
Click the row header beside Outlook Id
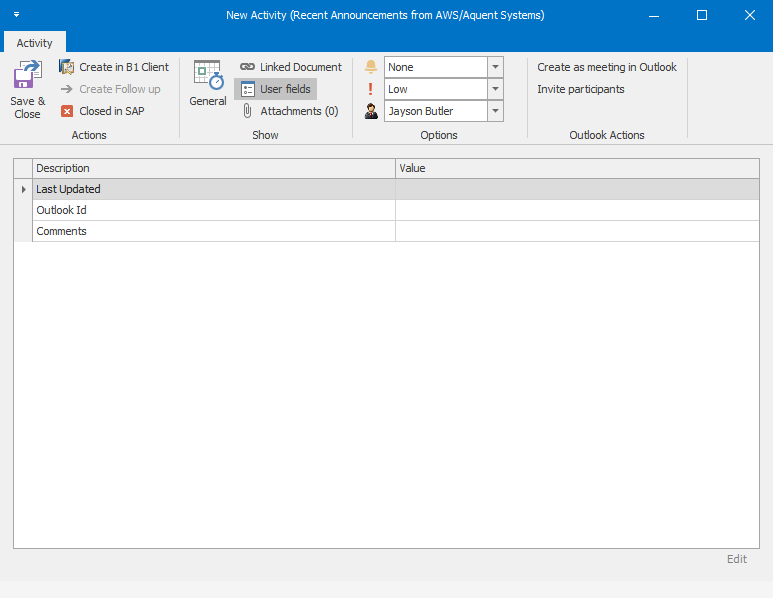[x=23, y=211]
